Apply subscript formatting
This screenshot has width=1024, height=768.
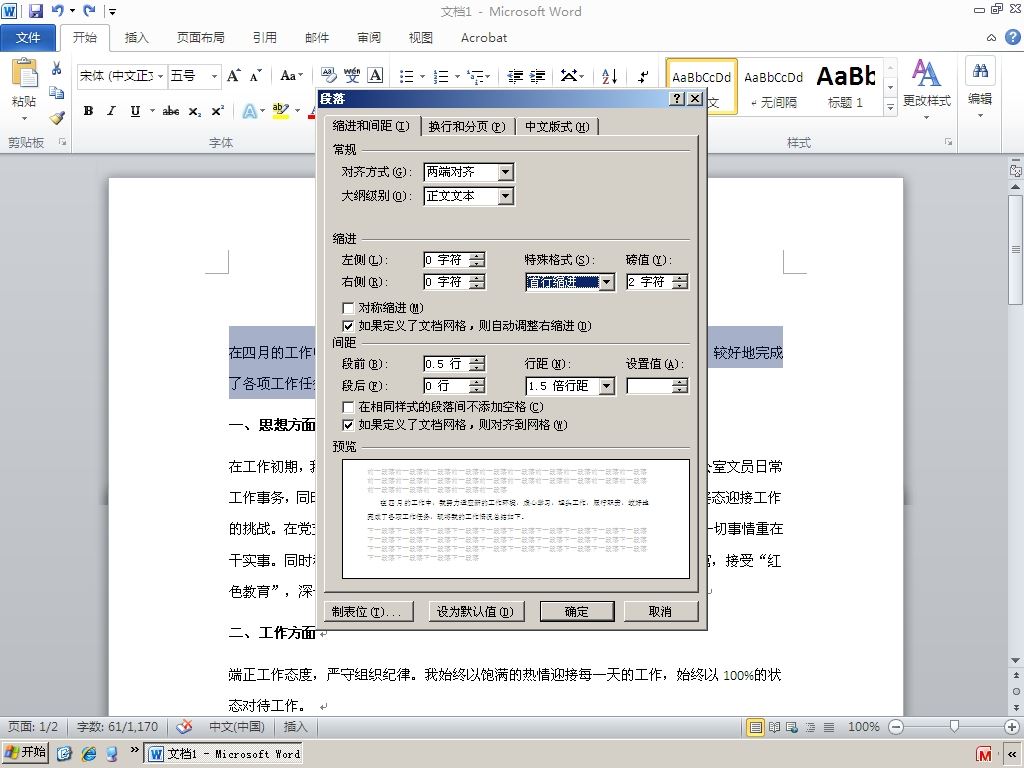point(195,111)
